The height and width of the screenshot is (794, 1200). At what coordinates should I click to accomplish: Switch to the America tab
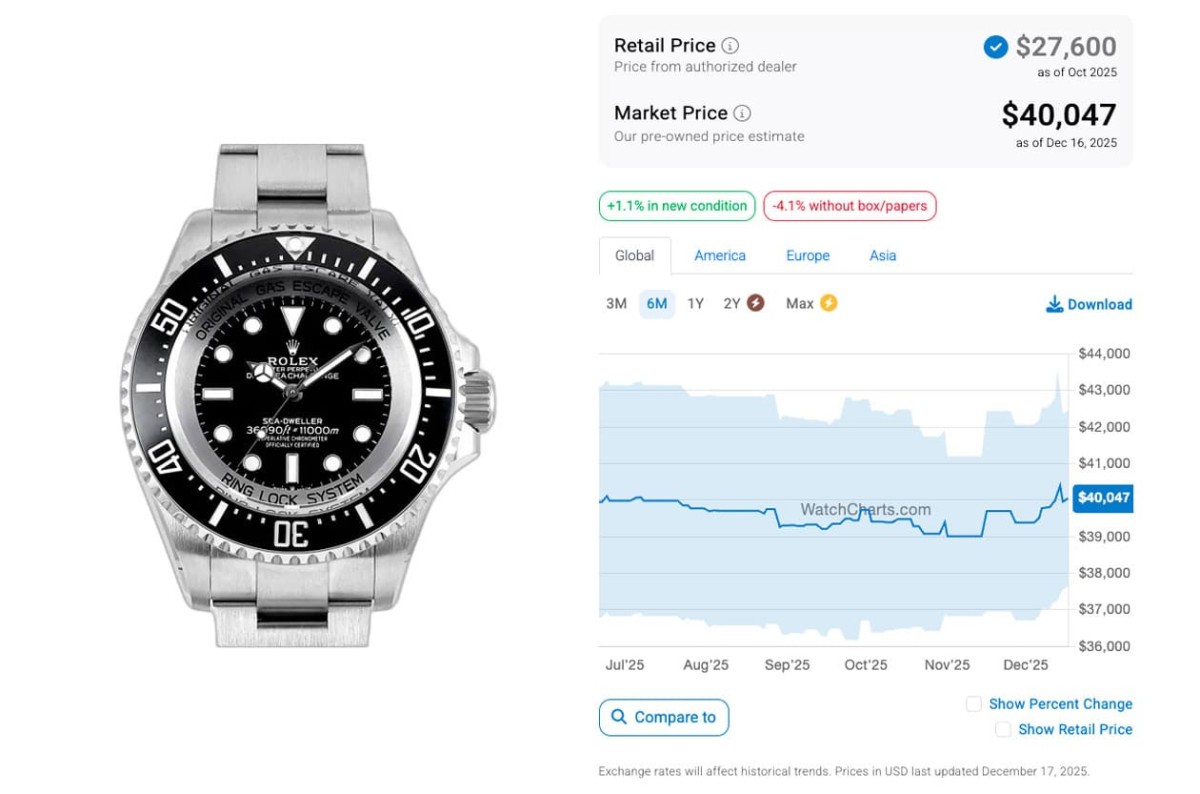(x=720, y=256)
